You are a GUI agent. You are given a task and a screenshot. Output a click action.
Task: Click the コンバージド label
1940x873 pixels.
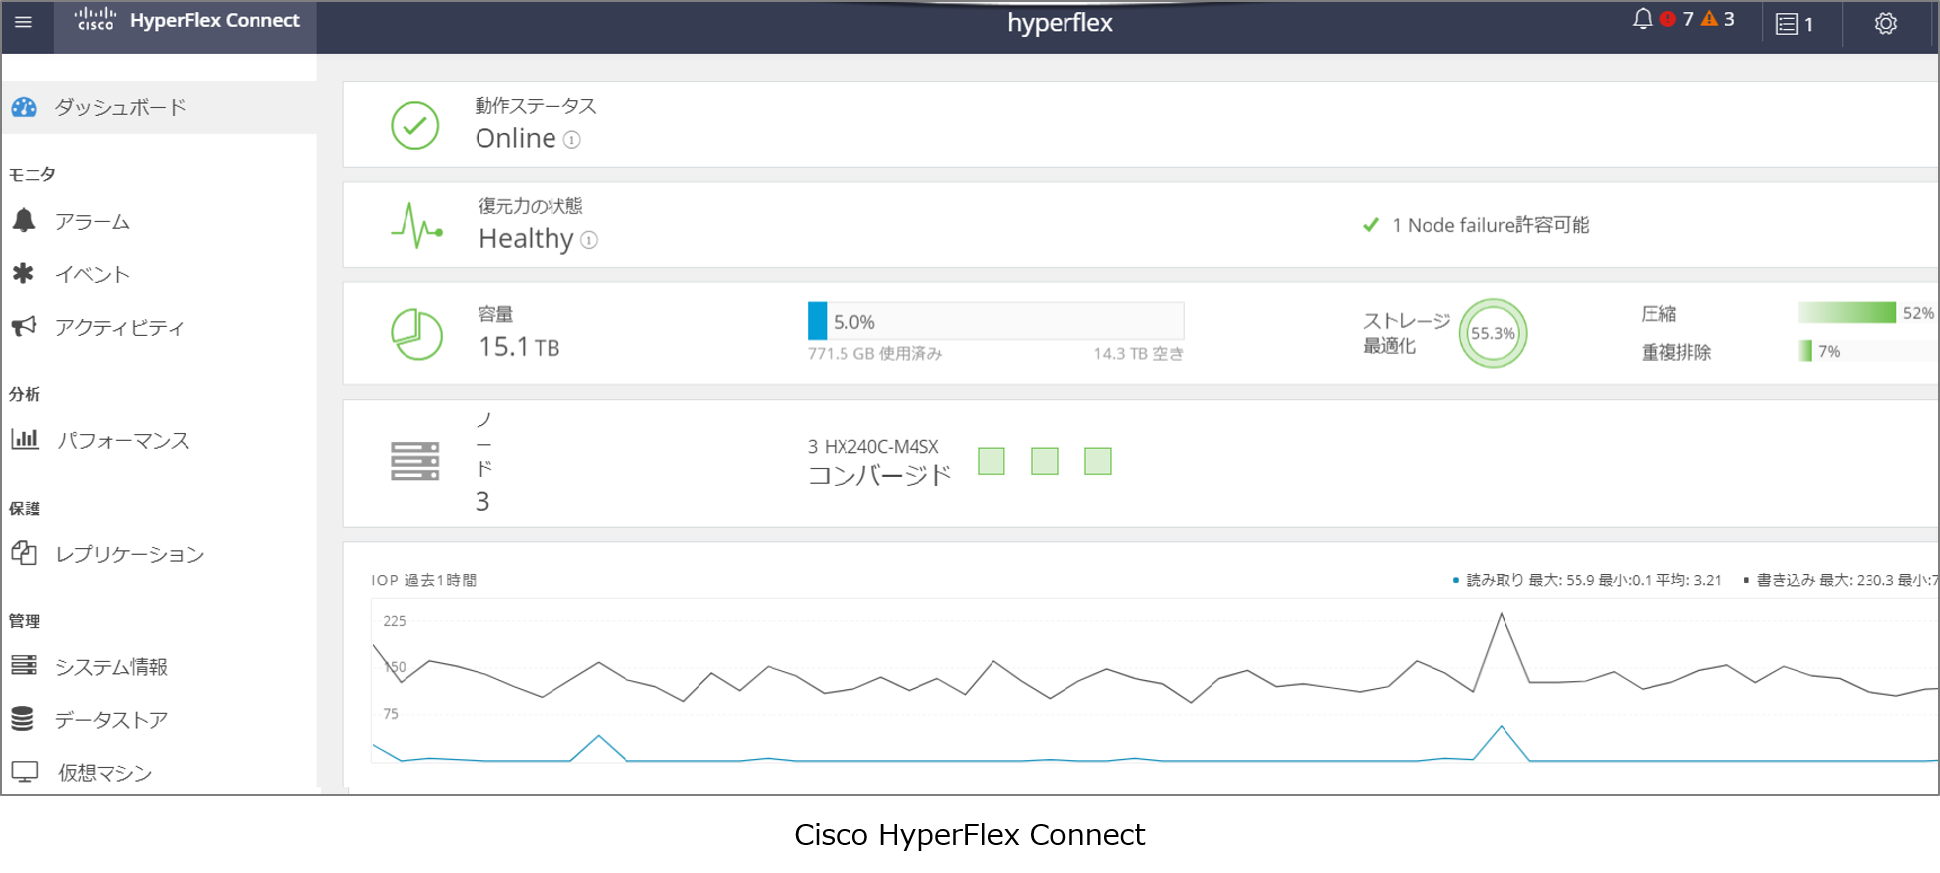pyautogui.click(x=879, y=476)
